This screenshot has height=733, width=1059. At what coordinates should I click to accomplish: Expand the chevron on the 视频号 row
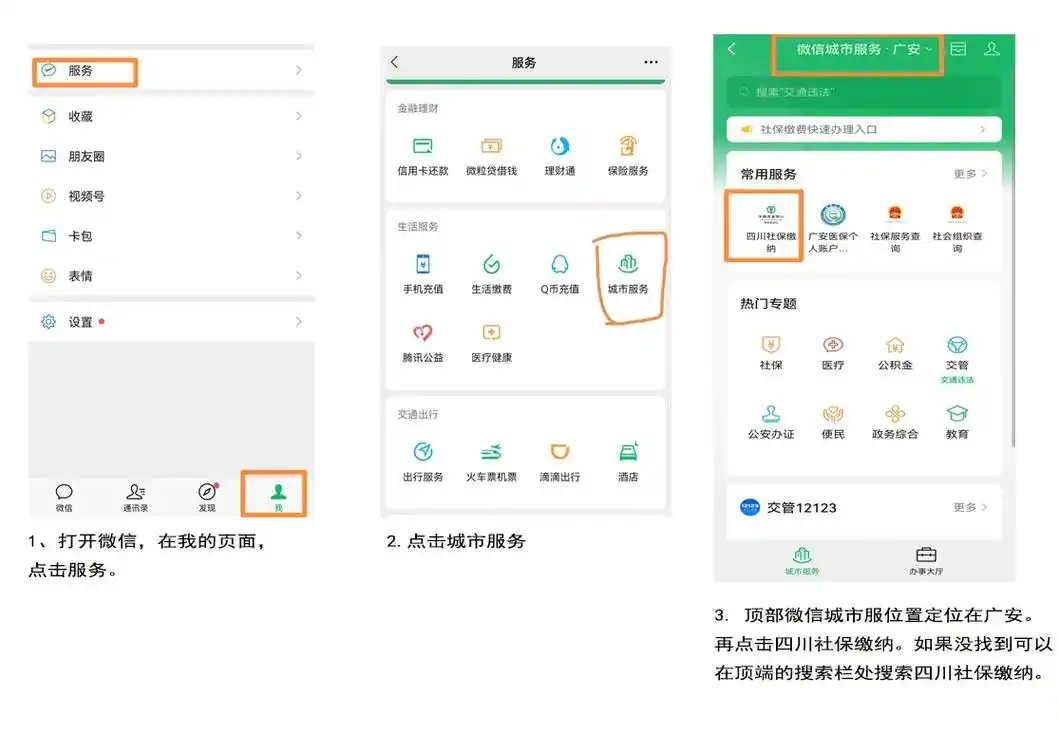[x=299, y=196]
